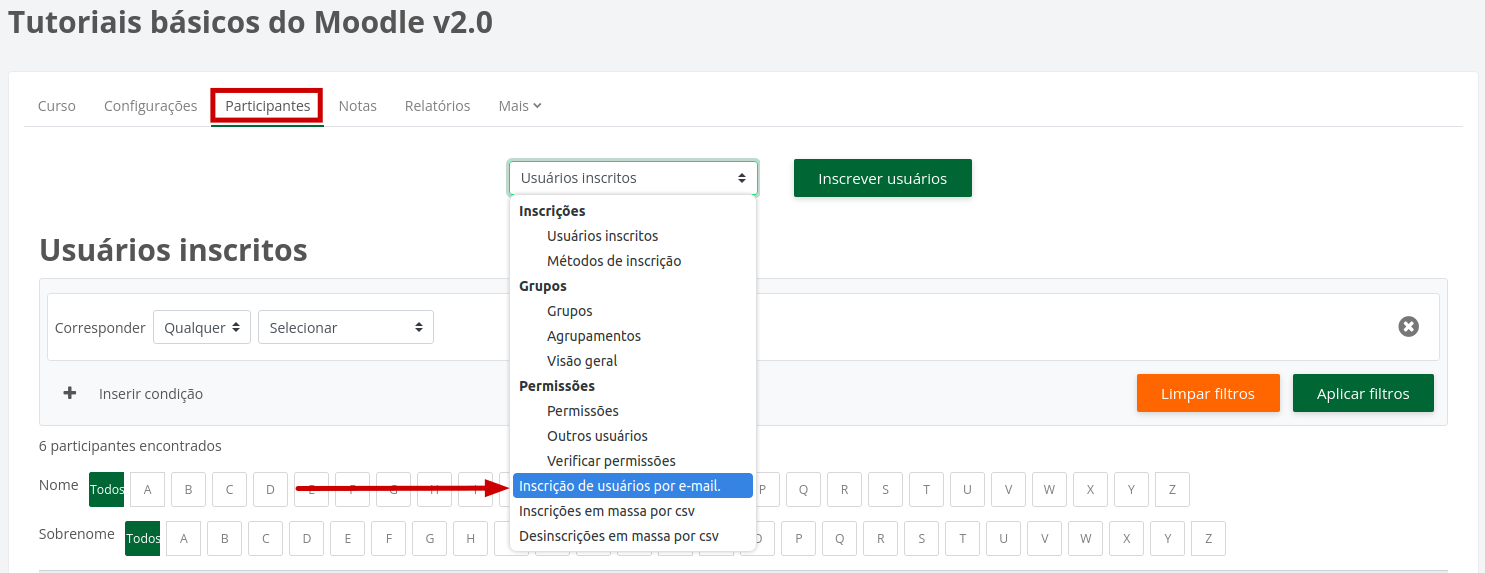This screenshot has width=1485, height=573.
Task: Click the 'Tutoriais básicos do Moodle v2.0' title
Action: [251, 22]
